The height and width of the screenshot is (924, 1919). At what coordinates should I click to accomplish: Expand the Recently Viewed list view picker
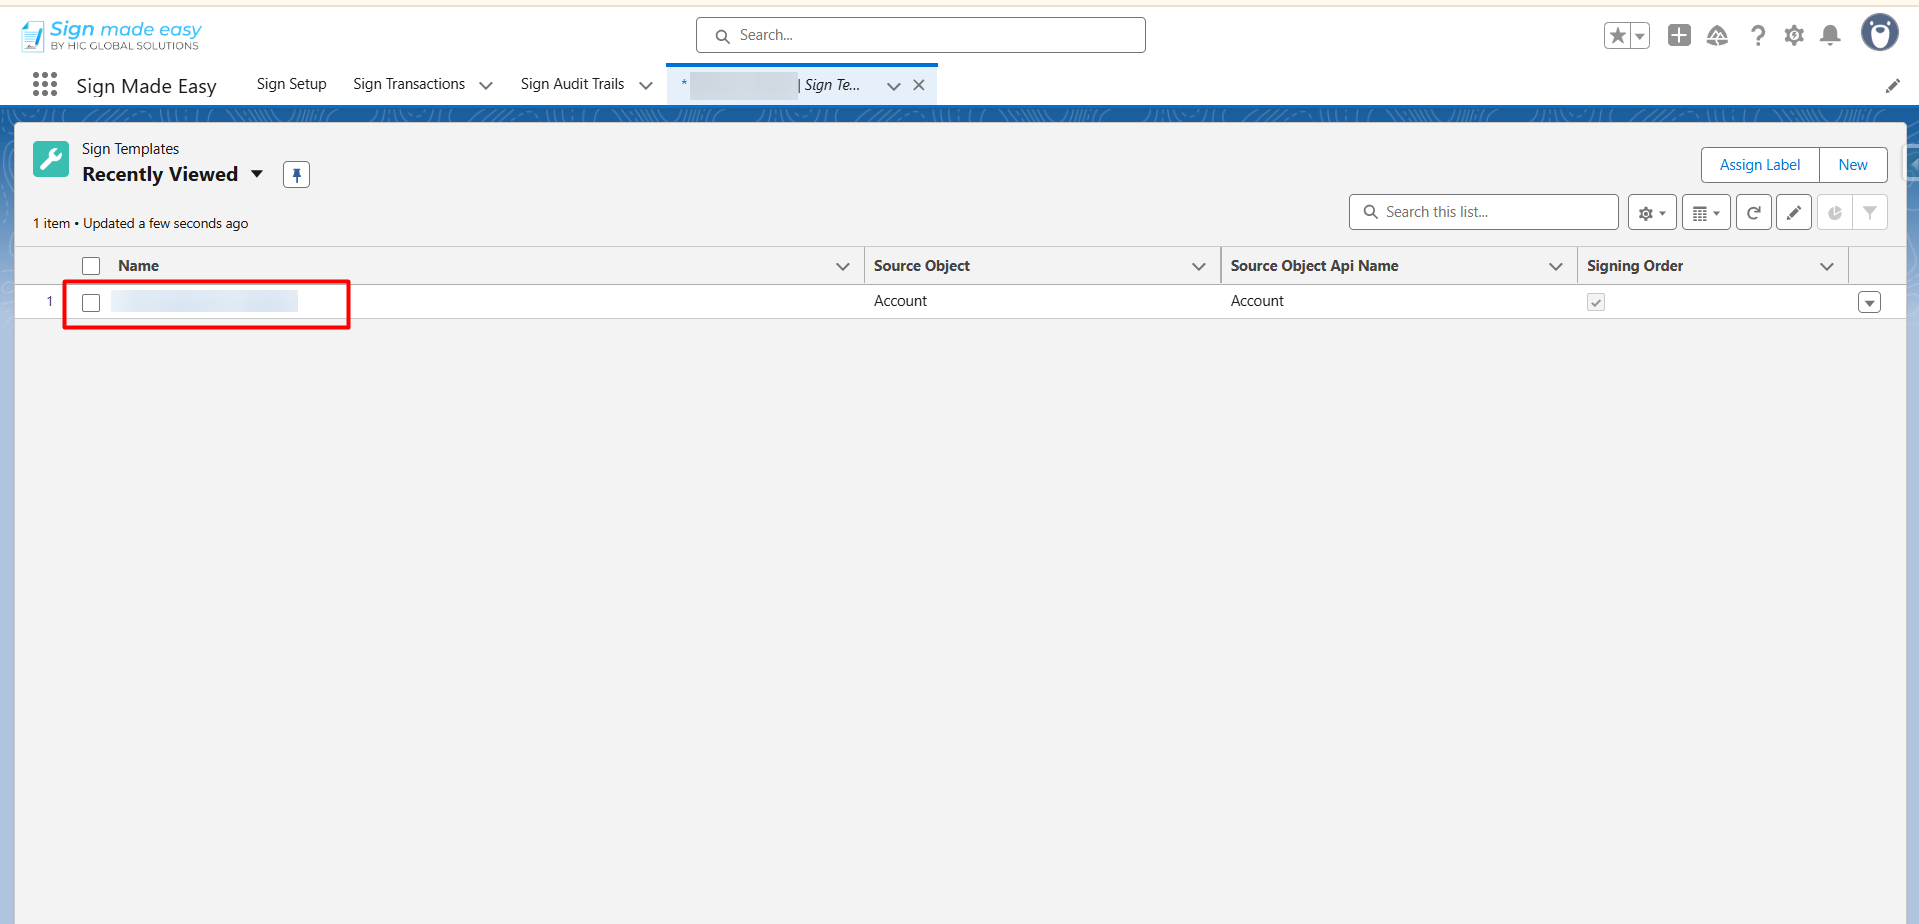(x=257, y=174)
